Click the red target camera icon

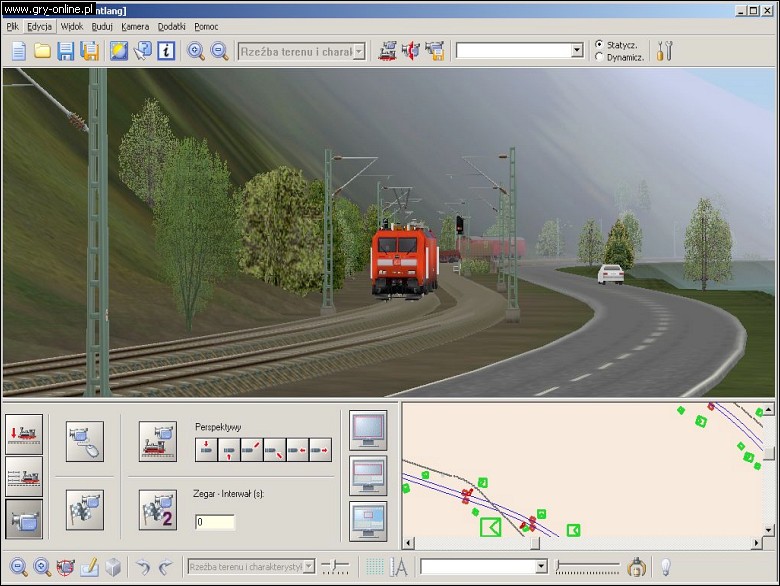66,567
